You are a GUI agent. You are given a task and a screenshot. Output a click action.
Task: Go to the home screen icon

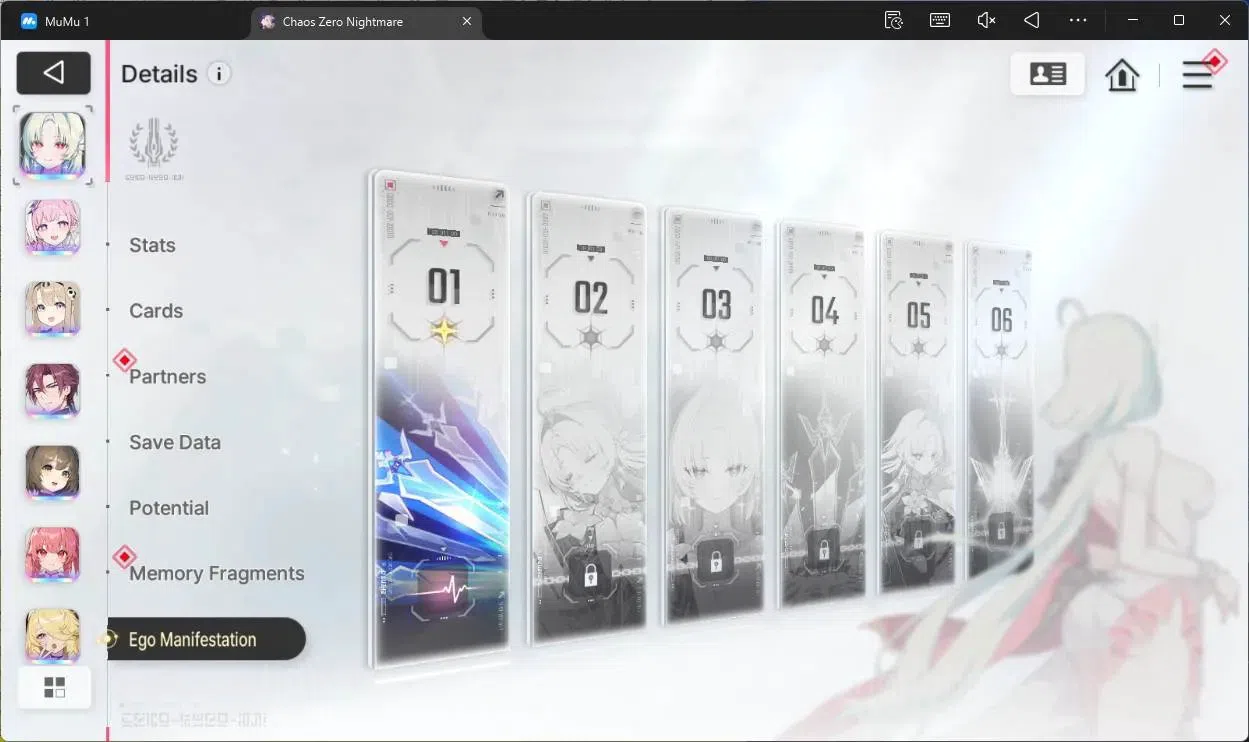(x=1122, y=75)
